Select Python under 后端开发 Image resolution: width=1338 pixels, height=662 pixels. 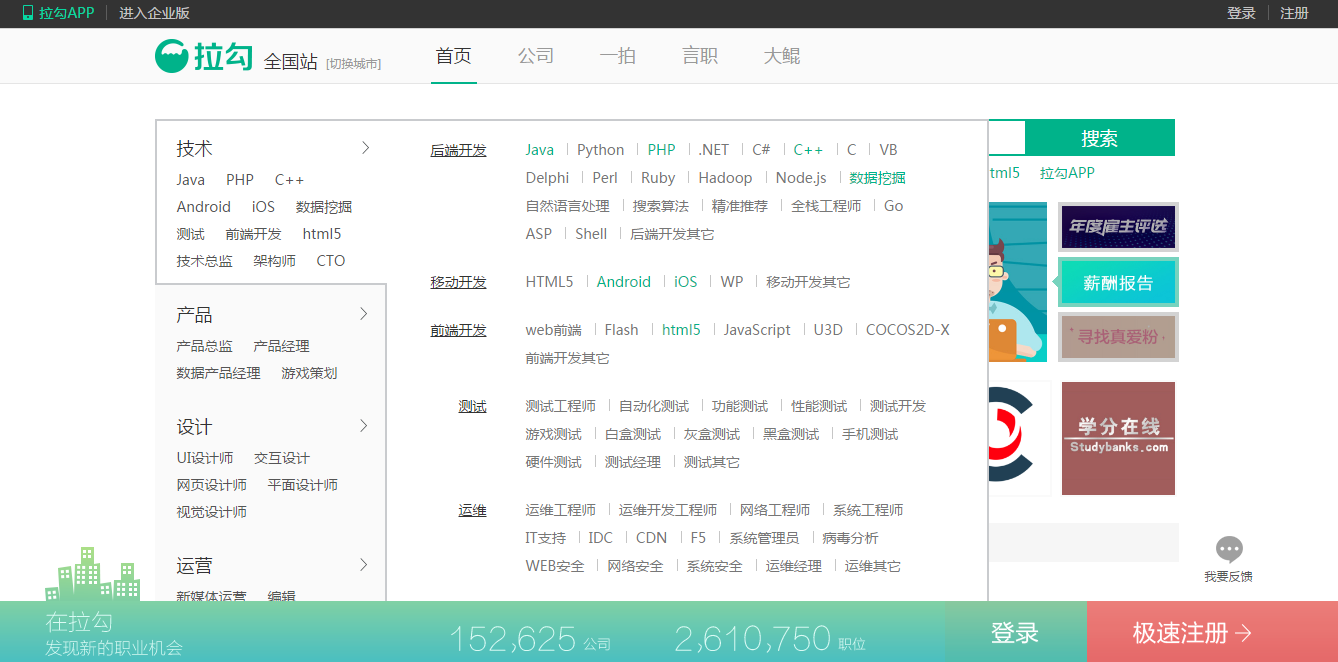pos(600,150)
